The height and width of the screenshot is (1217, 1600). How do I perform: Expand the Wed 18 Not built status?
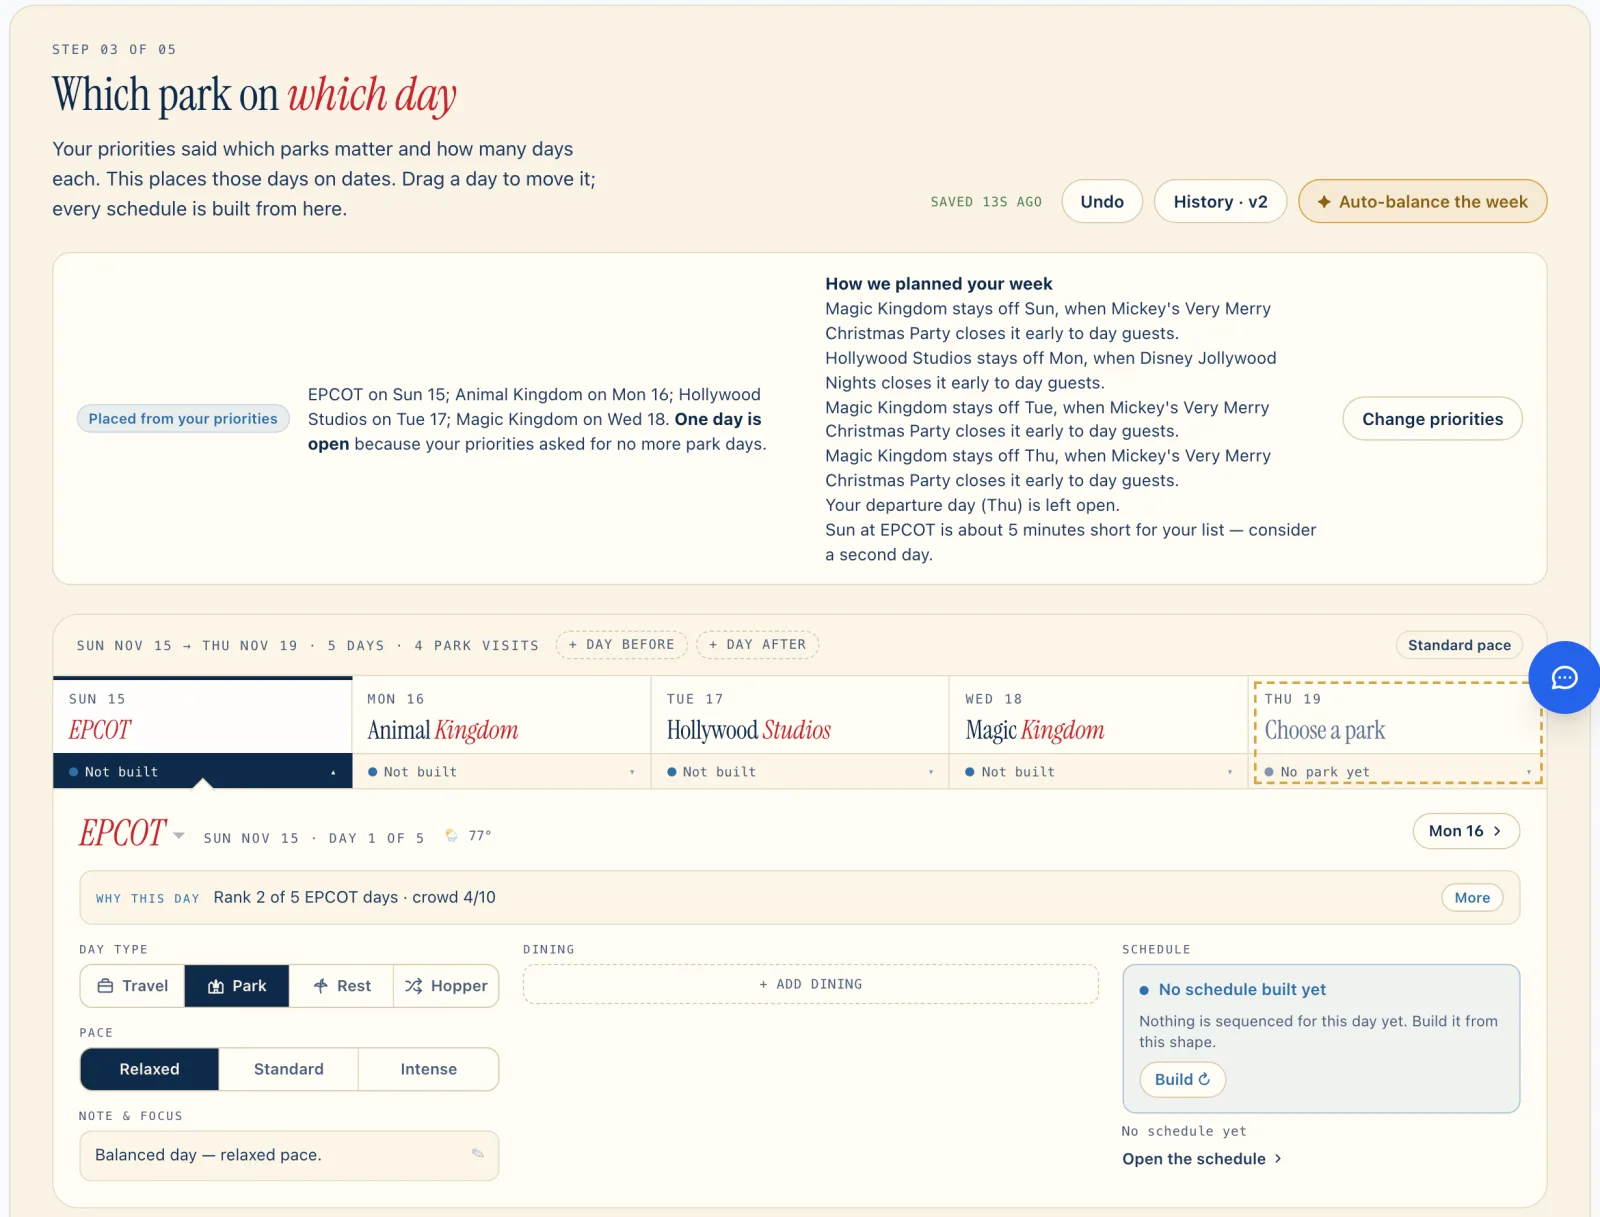(1098, 772)
